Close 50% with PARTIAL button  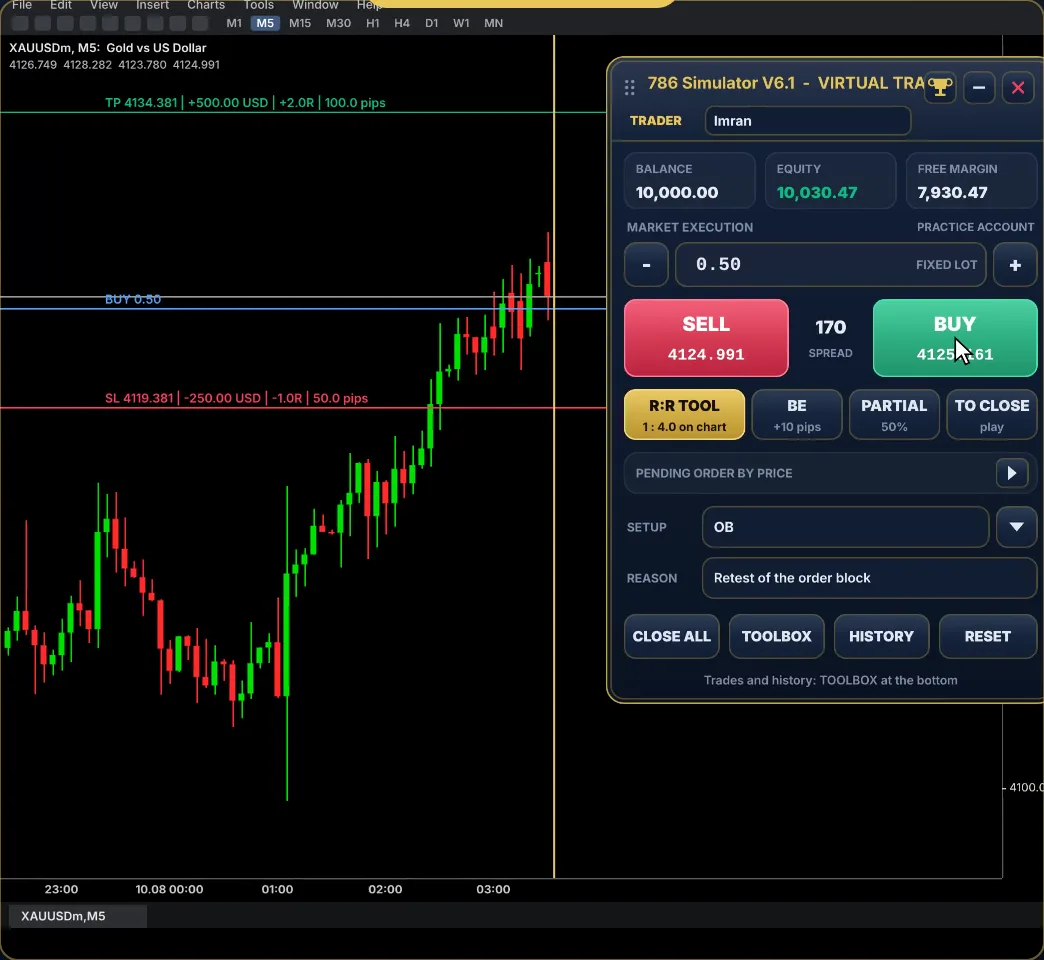pos(894,414)
